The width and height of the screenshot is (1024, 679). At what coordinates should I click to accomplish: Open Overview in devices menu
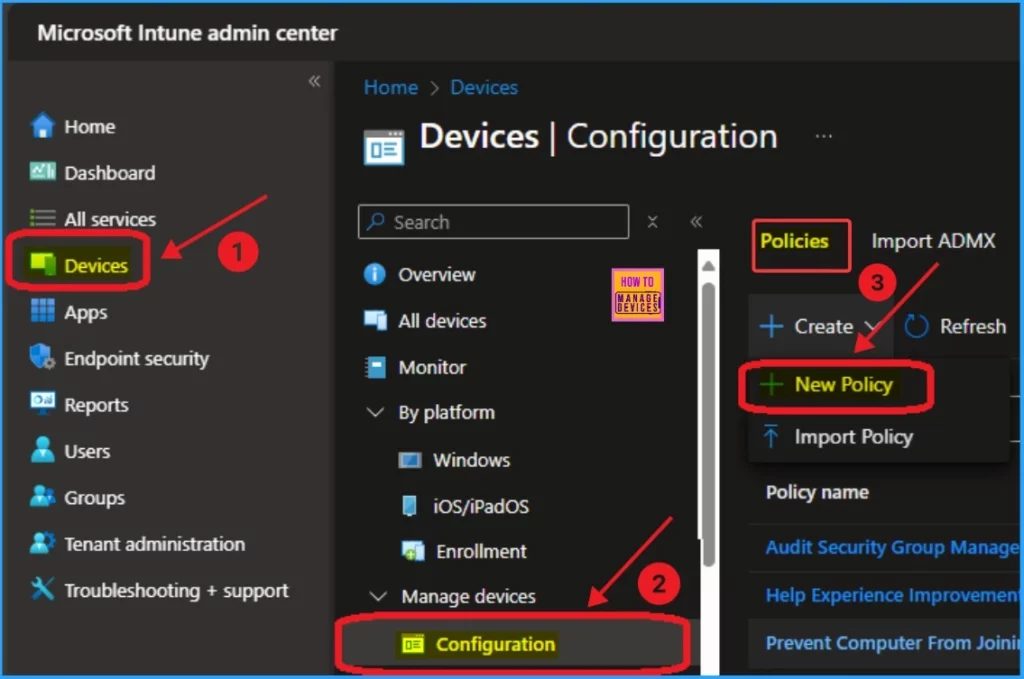tap(437, 274)
